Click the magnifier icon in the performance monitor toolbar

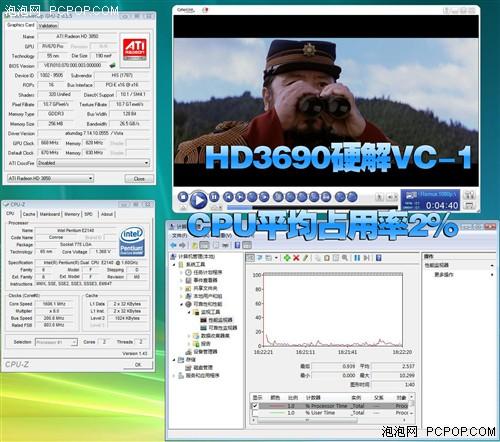point(345,258)
